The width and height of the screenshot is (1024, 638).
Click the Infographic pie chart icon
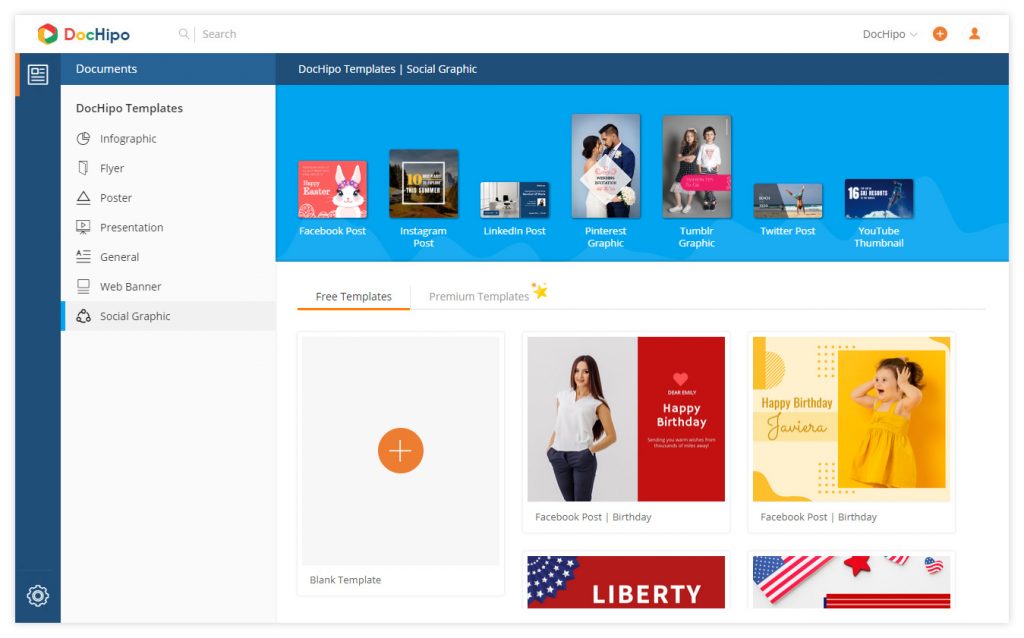83,138
